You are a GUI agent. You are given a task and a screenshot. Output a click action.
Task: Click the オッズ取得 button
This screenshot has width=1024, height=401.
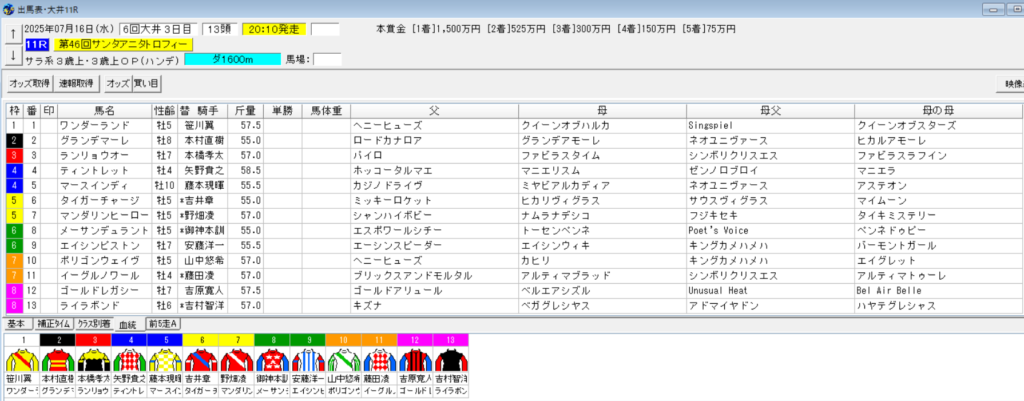pyautogui.click(x=29, y=84)
